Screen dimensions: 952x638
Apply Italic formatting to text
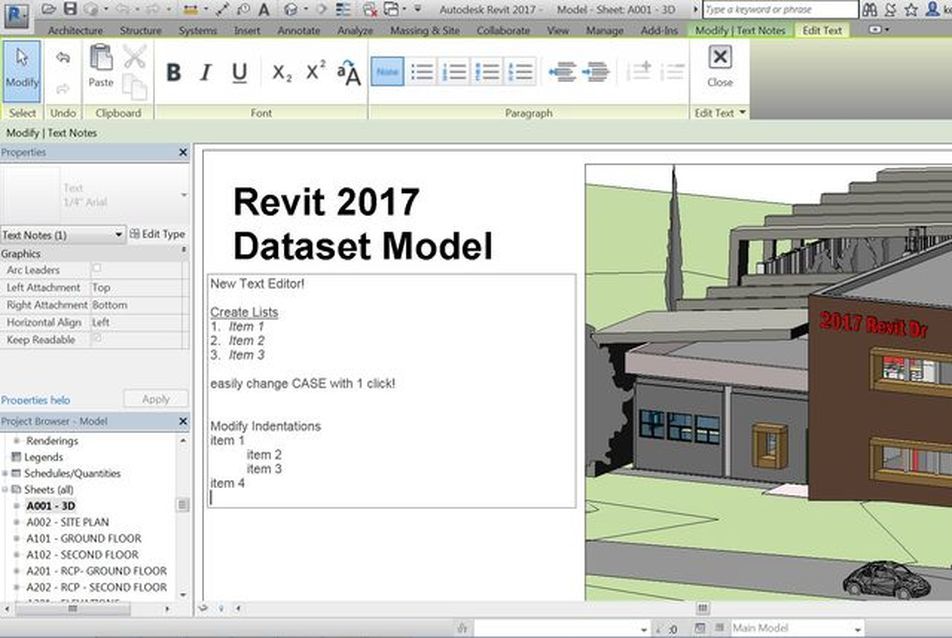click(x=206, y=72)
